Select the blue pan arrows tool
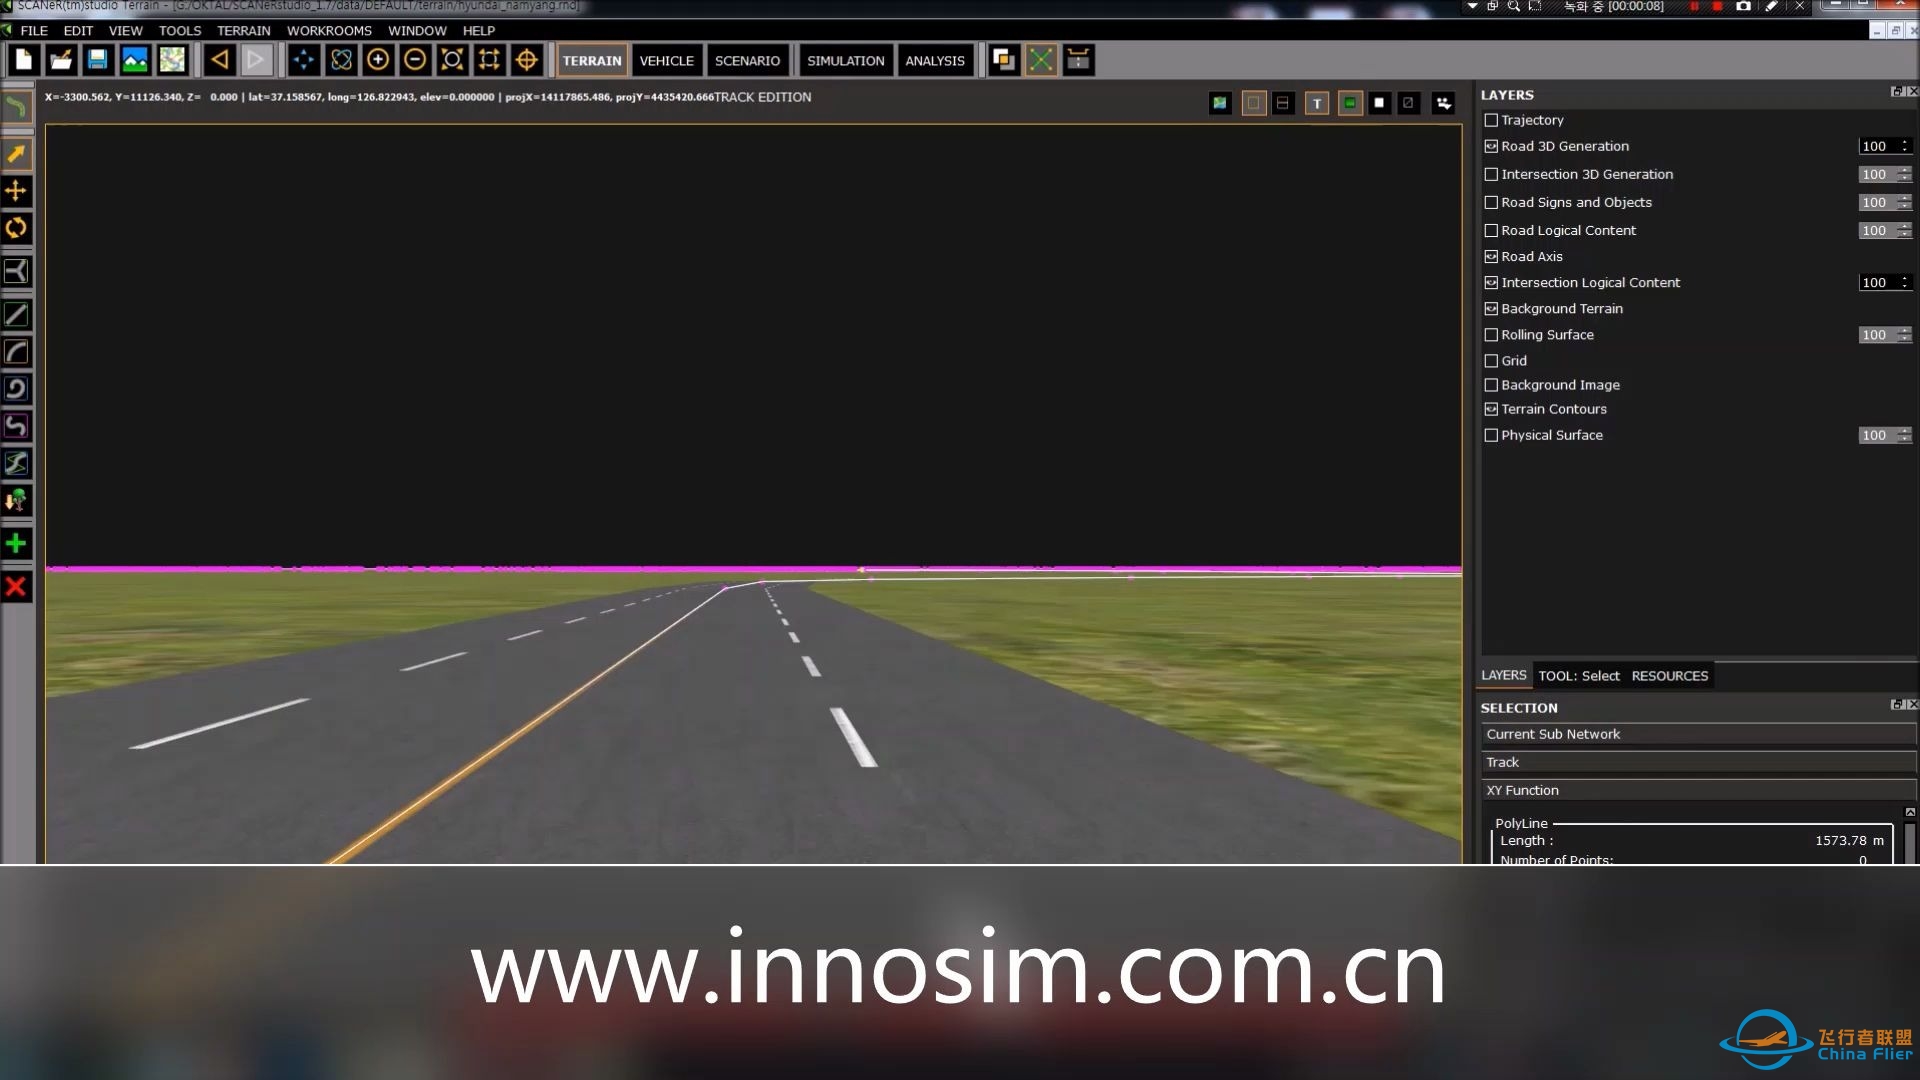The width and height of the screenshot is (1920, 1080). coord(304,60)
